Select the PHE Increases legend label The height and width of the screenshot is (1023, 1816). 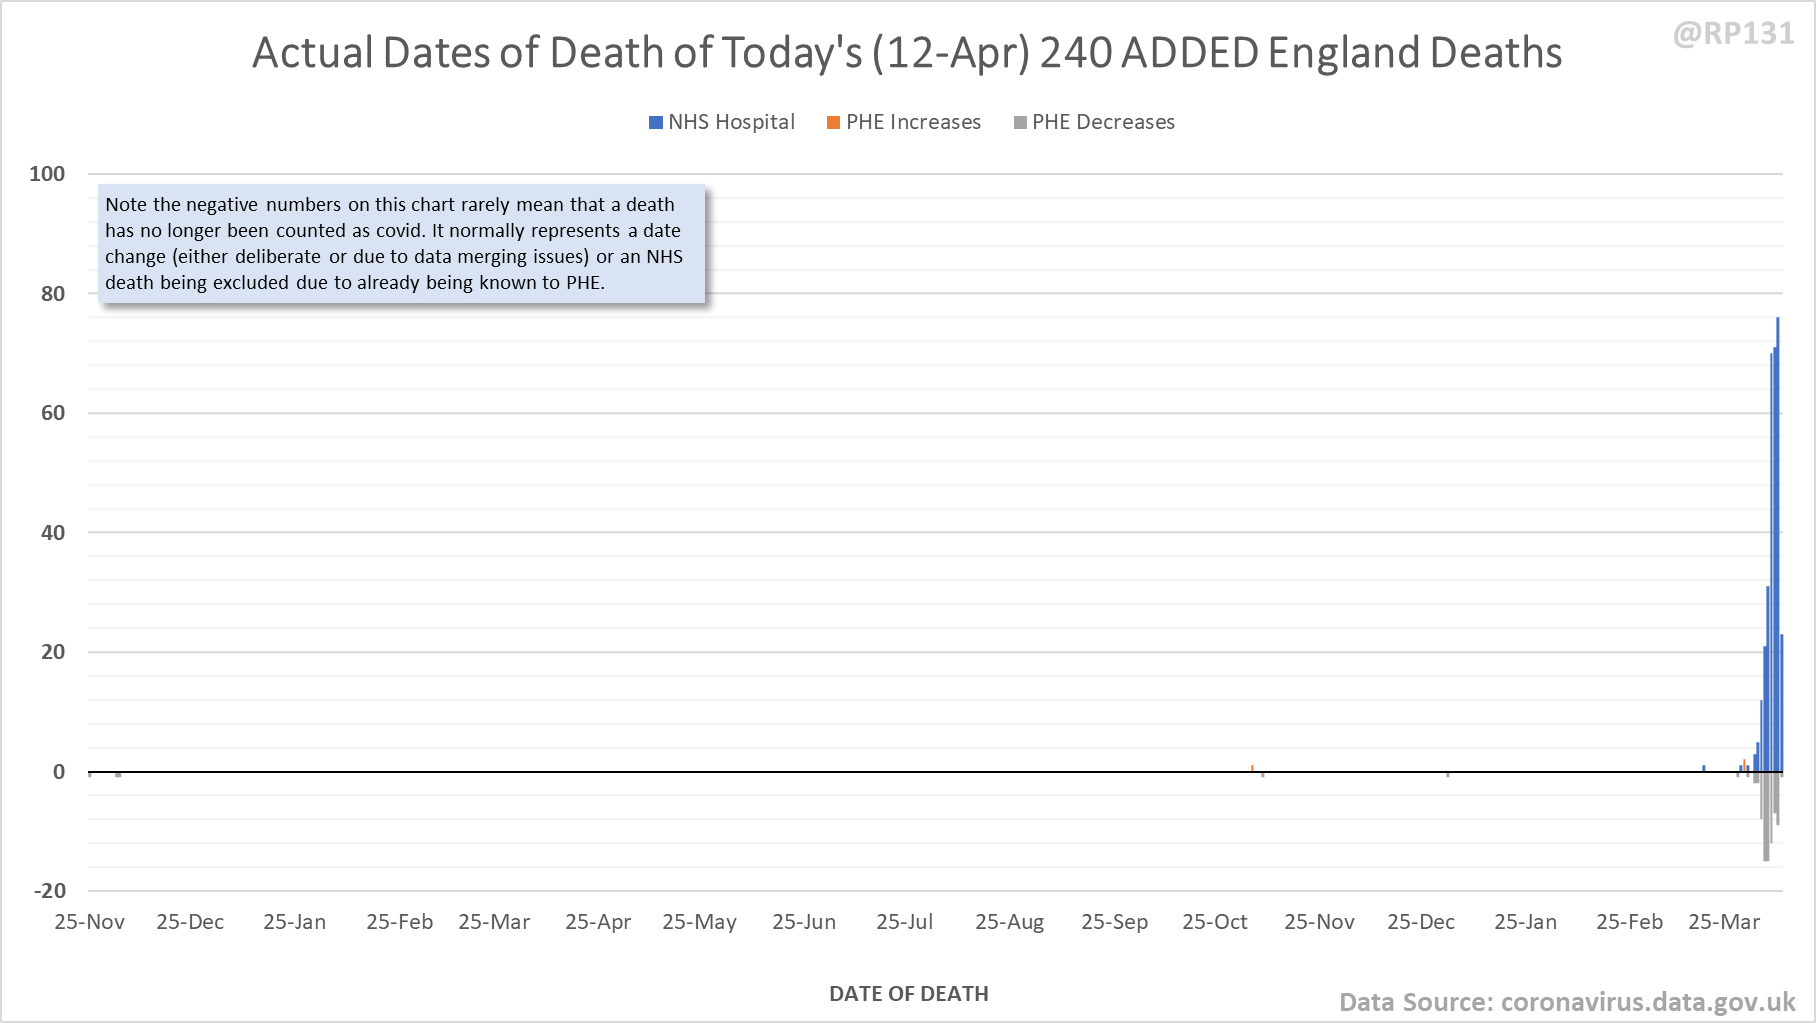(913, 122)
